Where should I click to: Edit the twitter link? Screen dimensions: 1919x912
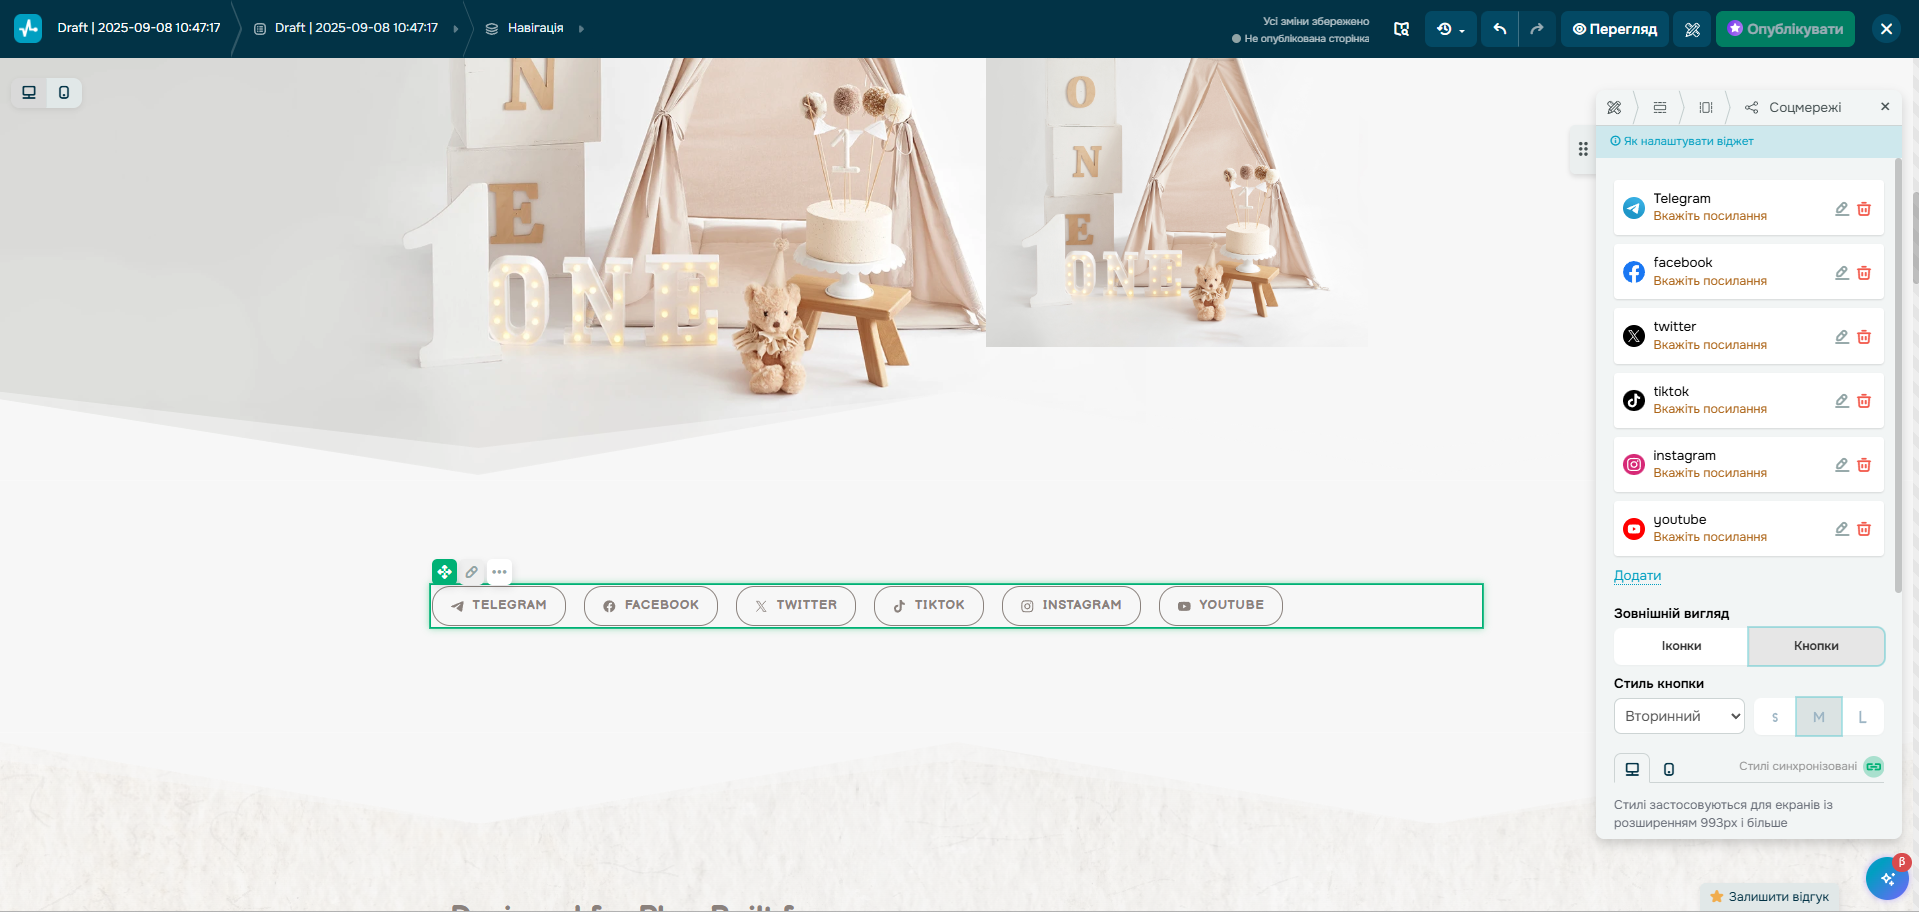(1842, 337)
